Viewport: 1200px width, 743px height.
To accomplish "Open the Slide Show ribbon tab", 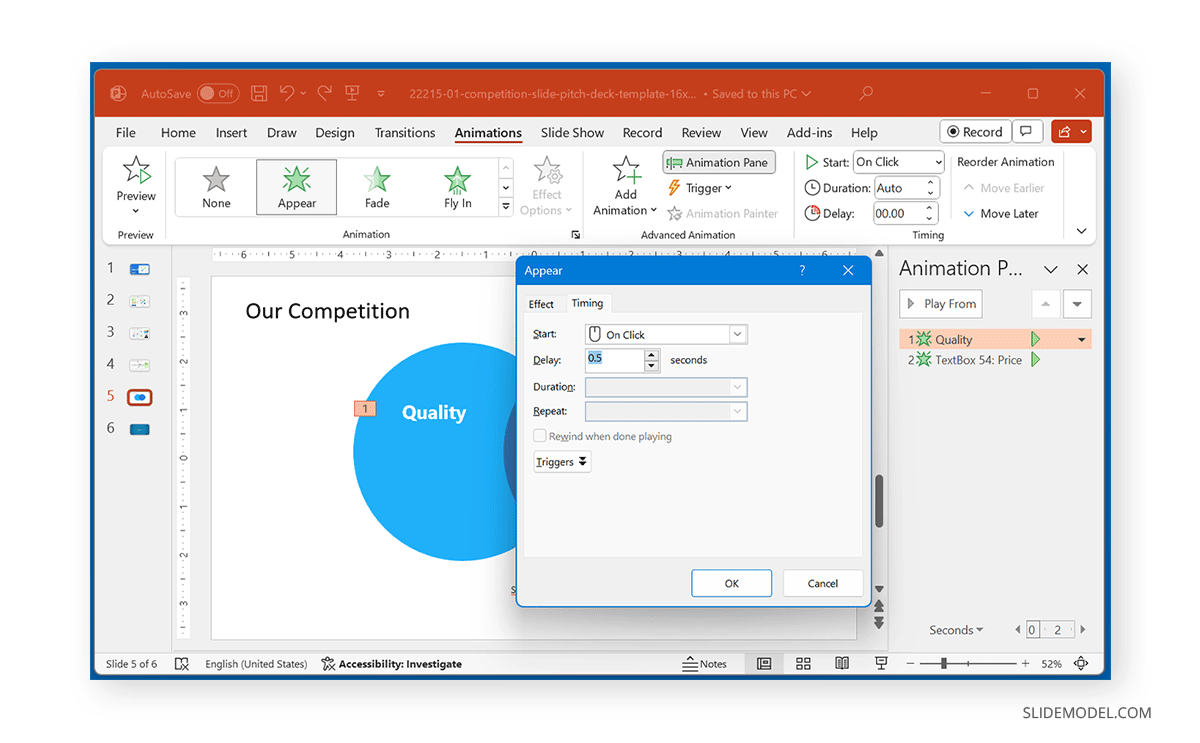I will click(572, 132).
